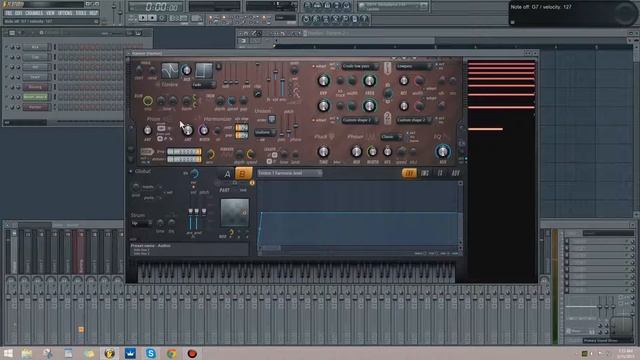Click the Prism amount knob
Viewport: 640px width, 360px height.
[x=148, y=130]
